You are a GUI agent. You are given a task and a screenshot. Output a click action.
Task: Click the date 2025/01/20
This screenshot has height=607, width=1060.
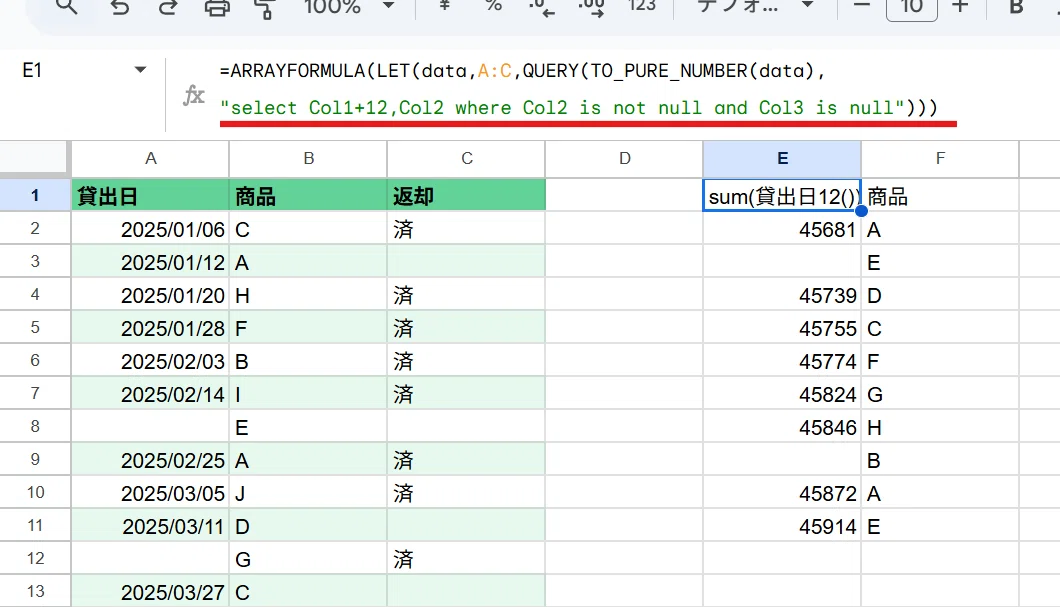click(172, 295)
